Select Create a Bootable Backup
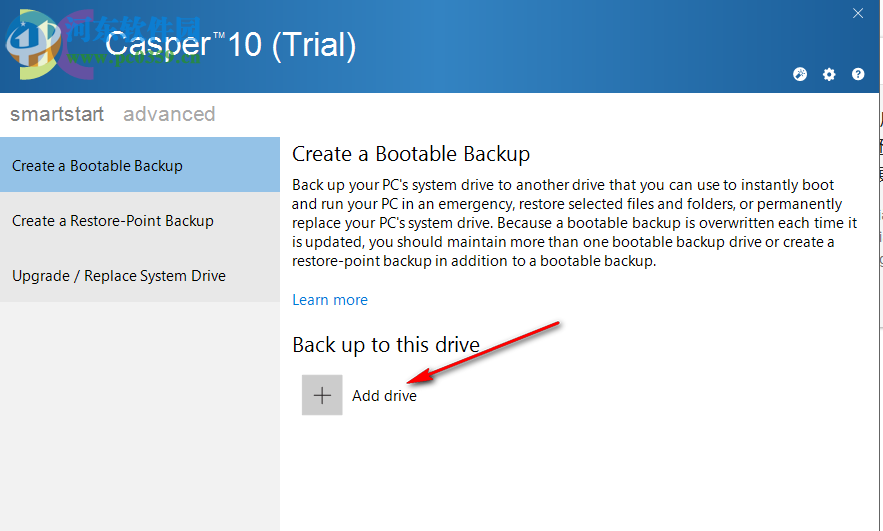Viewport: 883px width, 531px height. point(140,165)
